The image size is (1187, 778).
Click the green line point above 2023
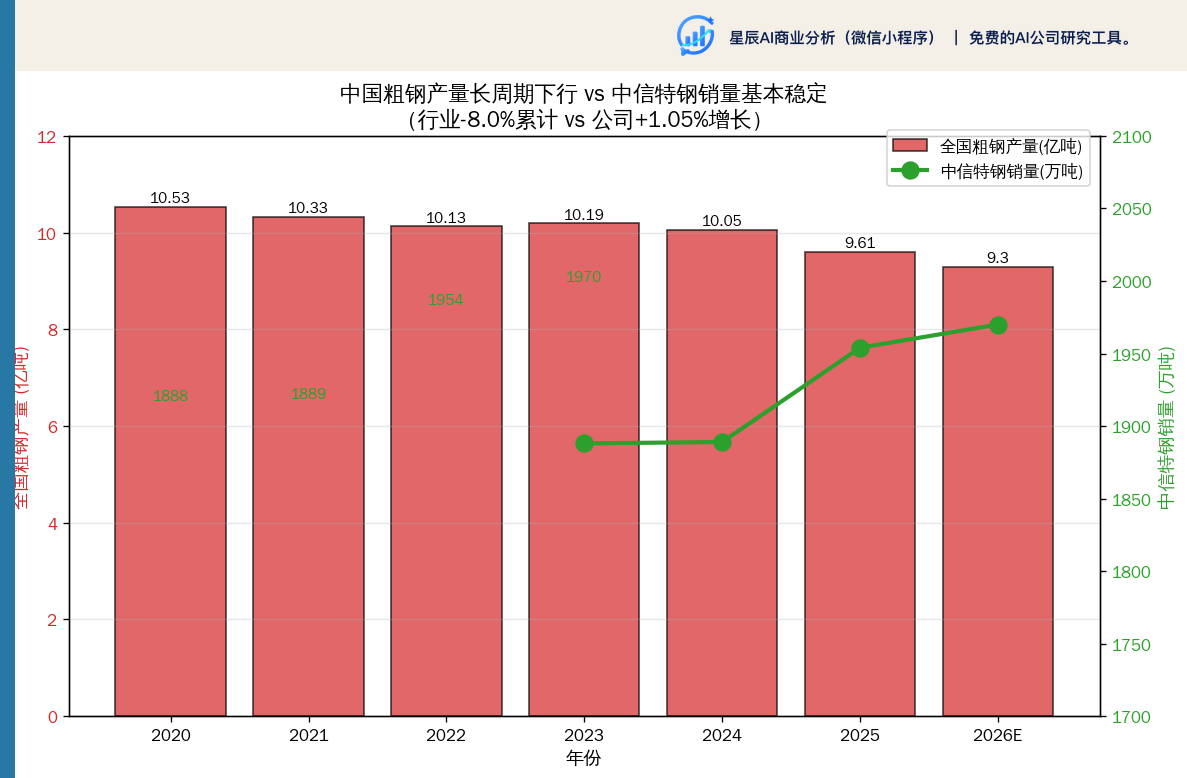[x=584, y=443]
